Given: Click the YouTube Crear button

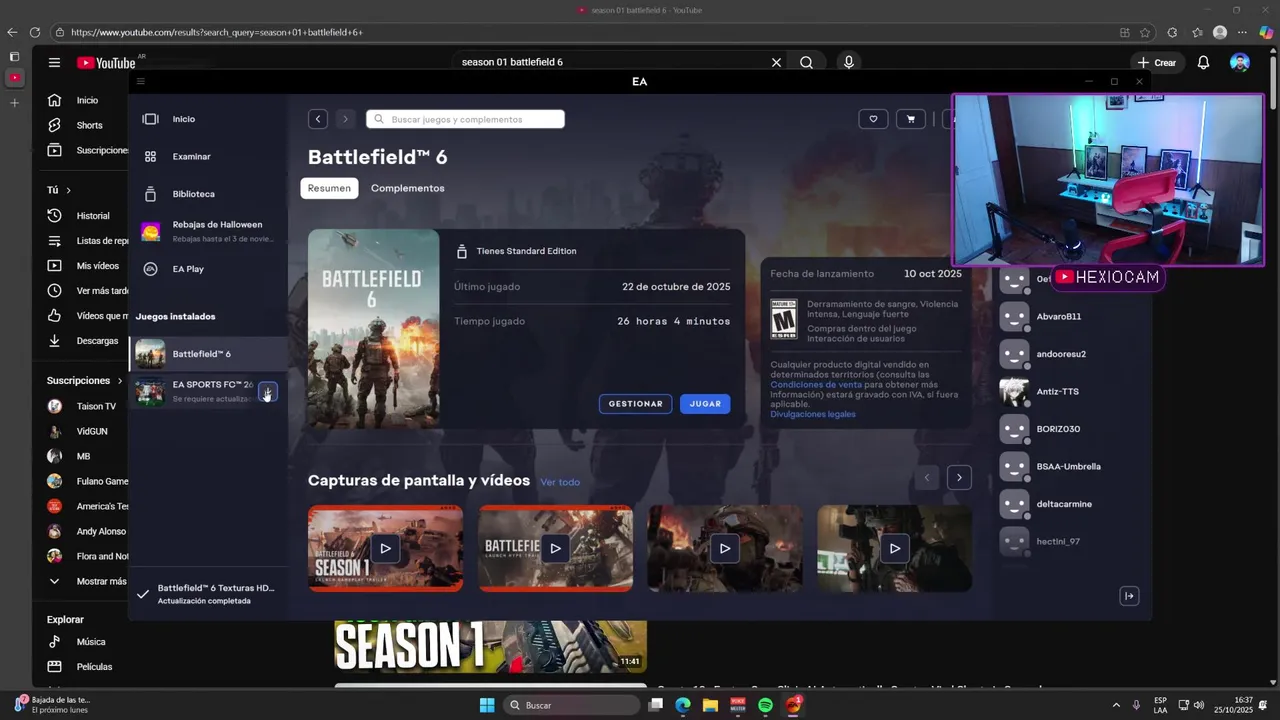Looking at the screenshot, I should tap(1157, 62).
